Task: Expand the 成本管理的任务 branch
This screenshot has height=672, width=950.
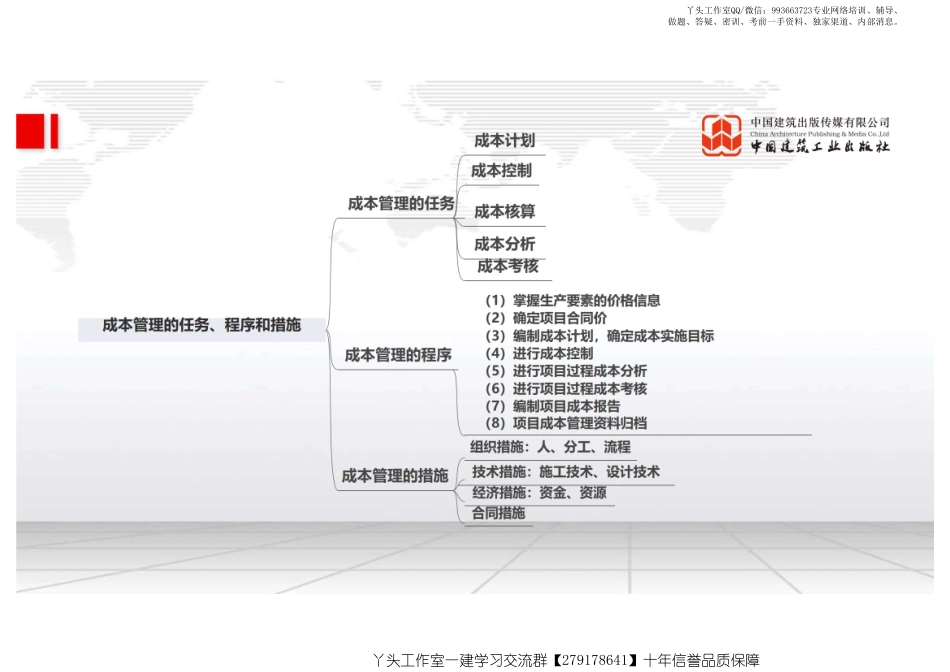Action: click(398, 202)
